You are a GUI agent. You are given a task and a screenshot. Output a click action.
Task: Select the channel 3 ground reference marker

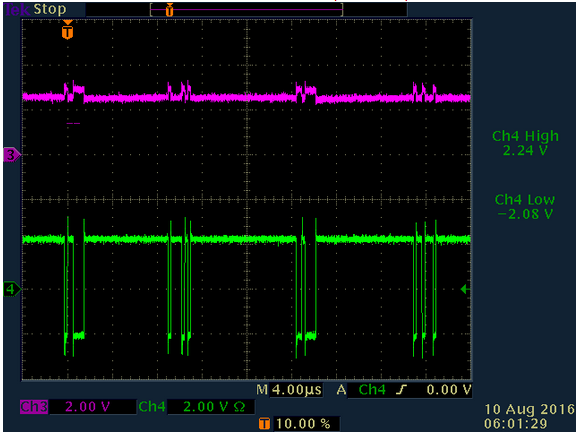[x=12, y=155]
